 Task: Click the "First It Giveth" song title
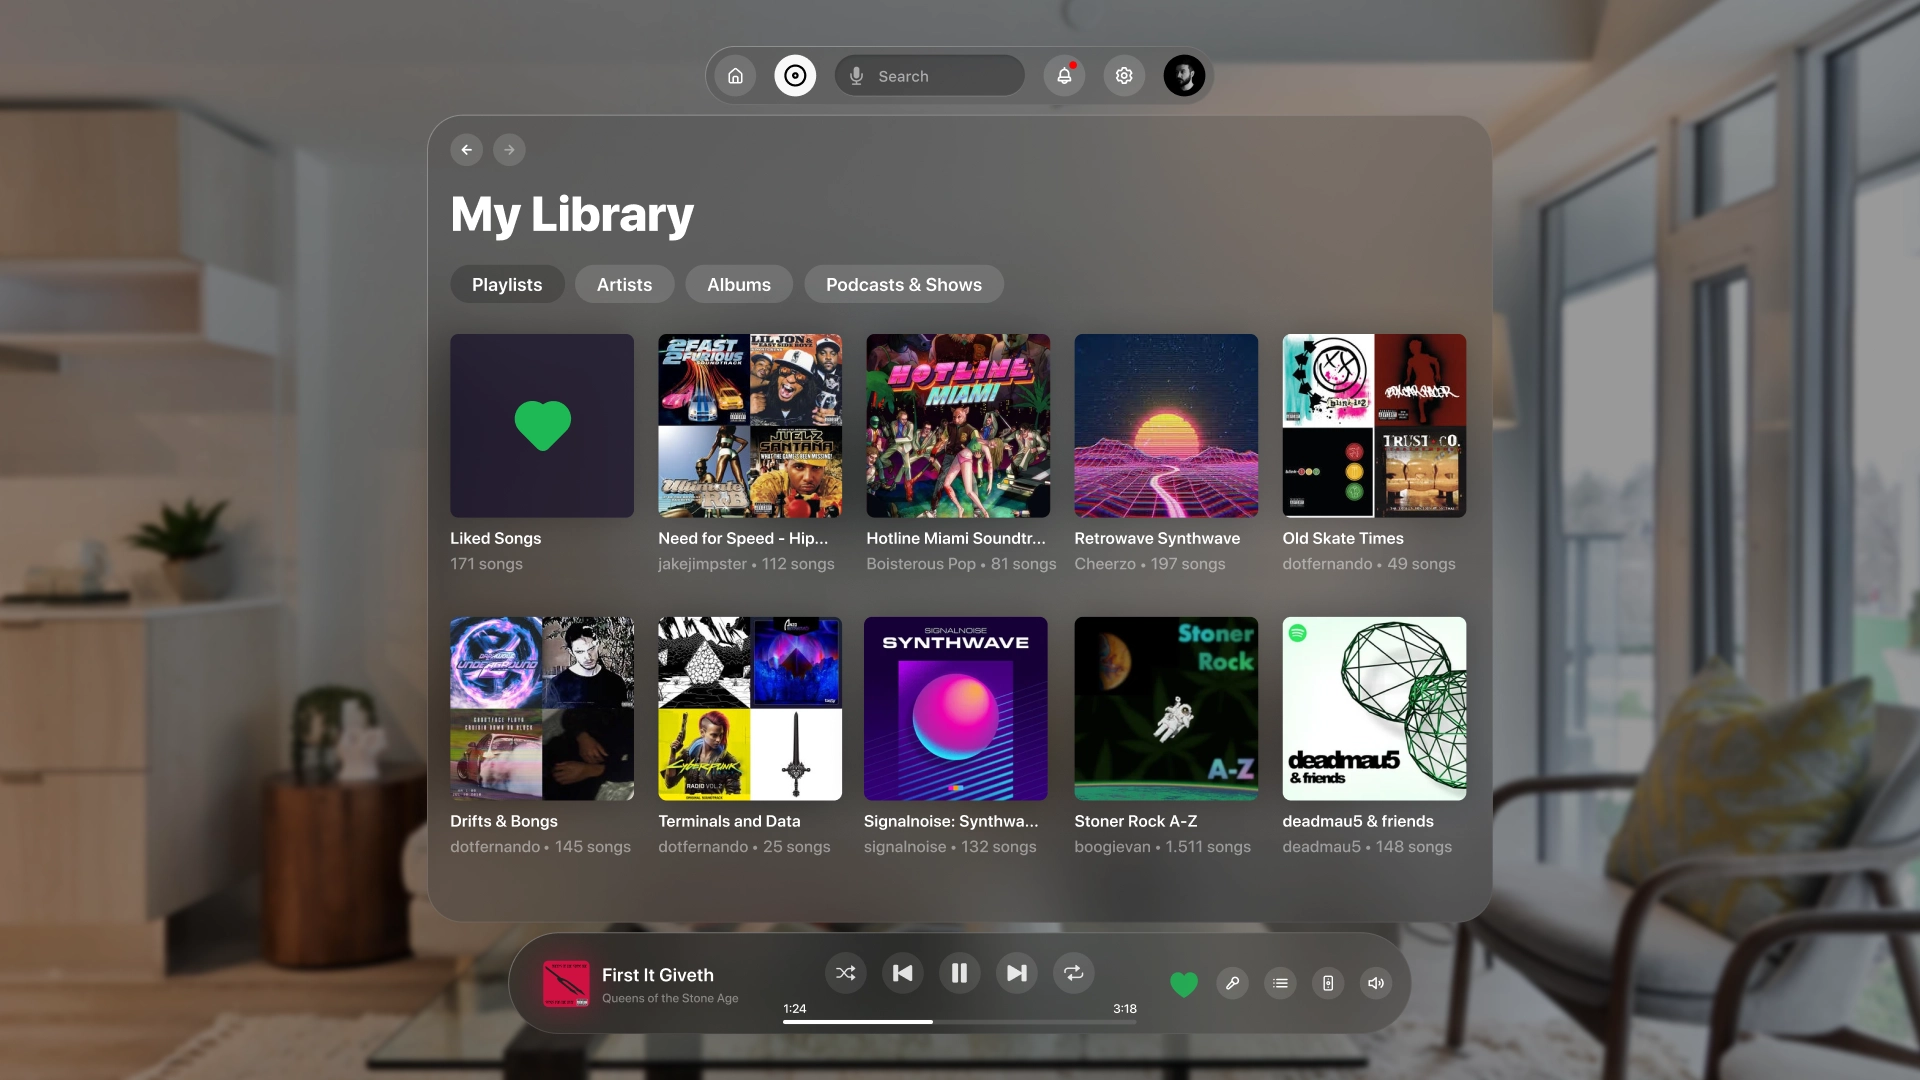pyautogui.click(x=658, y=975)
